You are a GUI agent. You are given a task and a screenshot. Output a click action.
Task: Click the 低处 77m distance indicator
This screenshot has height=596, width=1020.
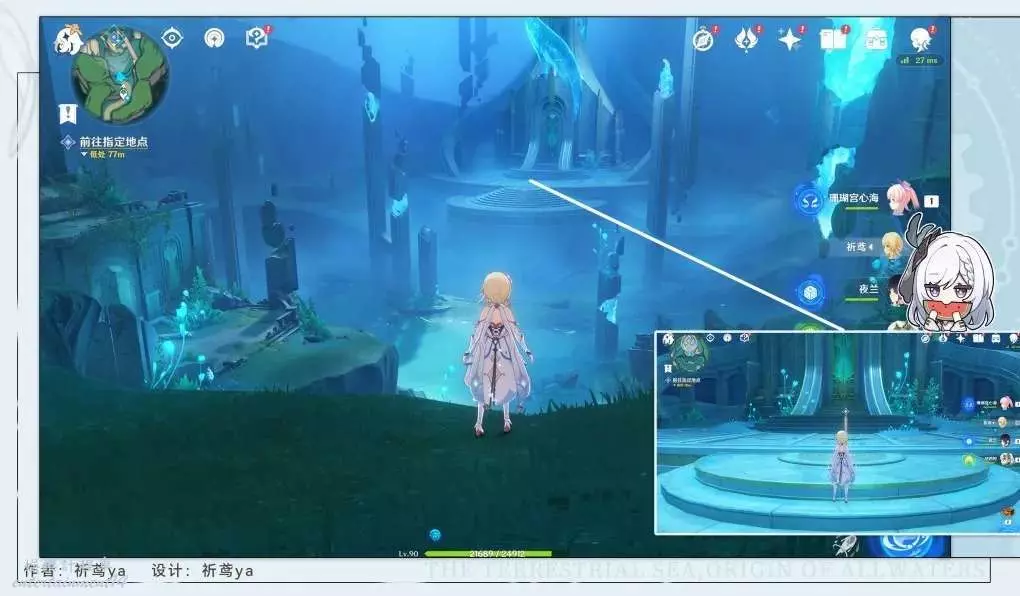pos(104,155)
